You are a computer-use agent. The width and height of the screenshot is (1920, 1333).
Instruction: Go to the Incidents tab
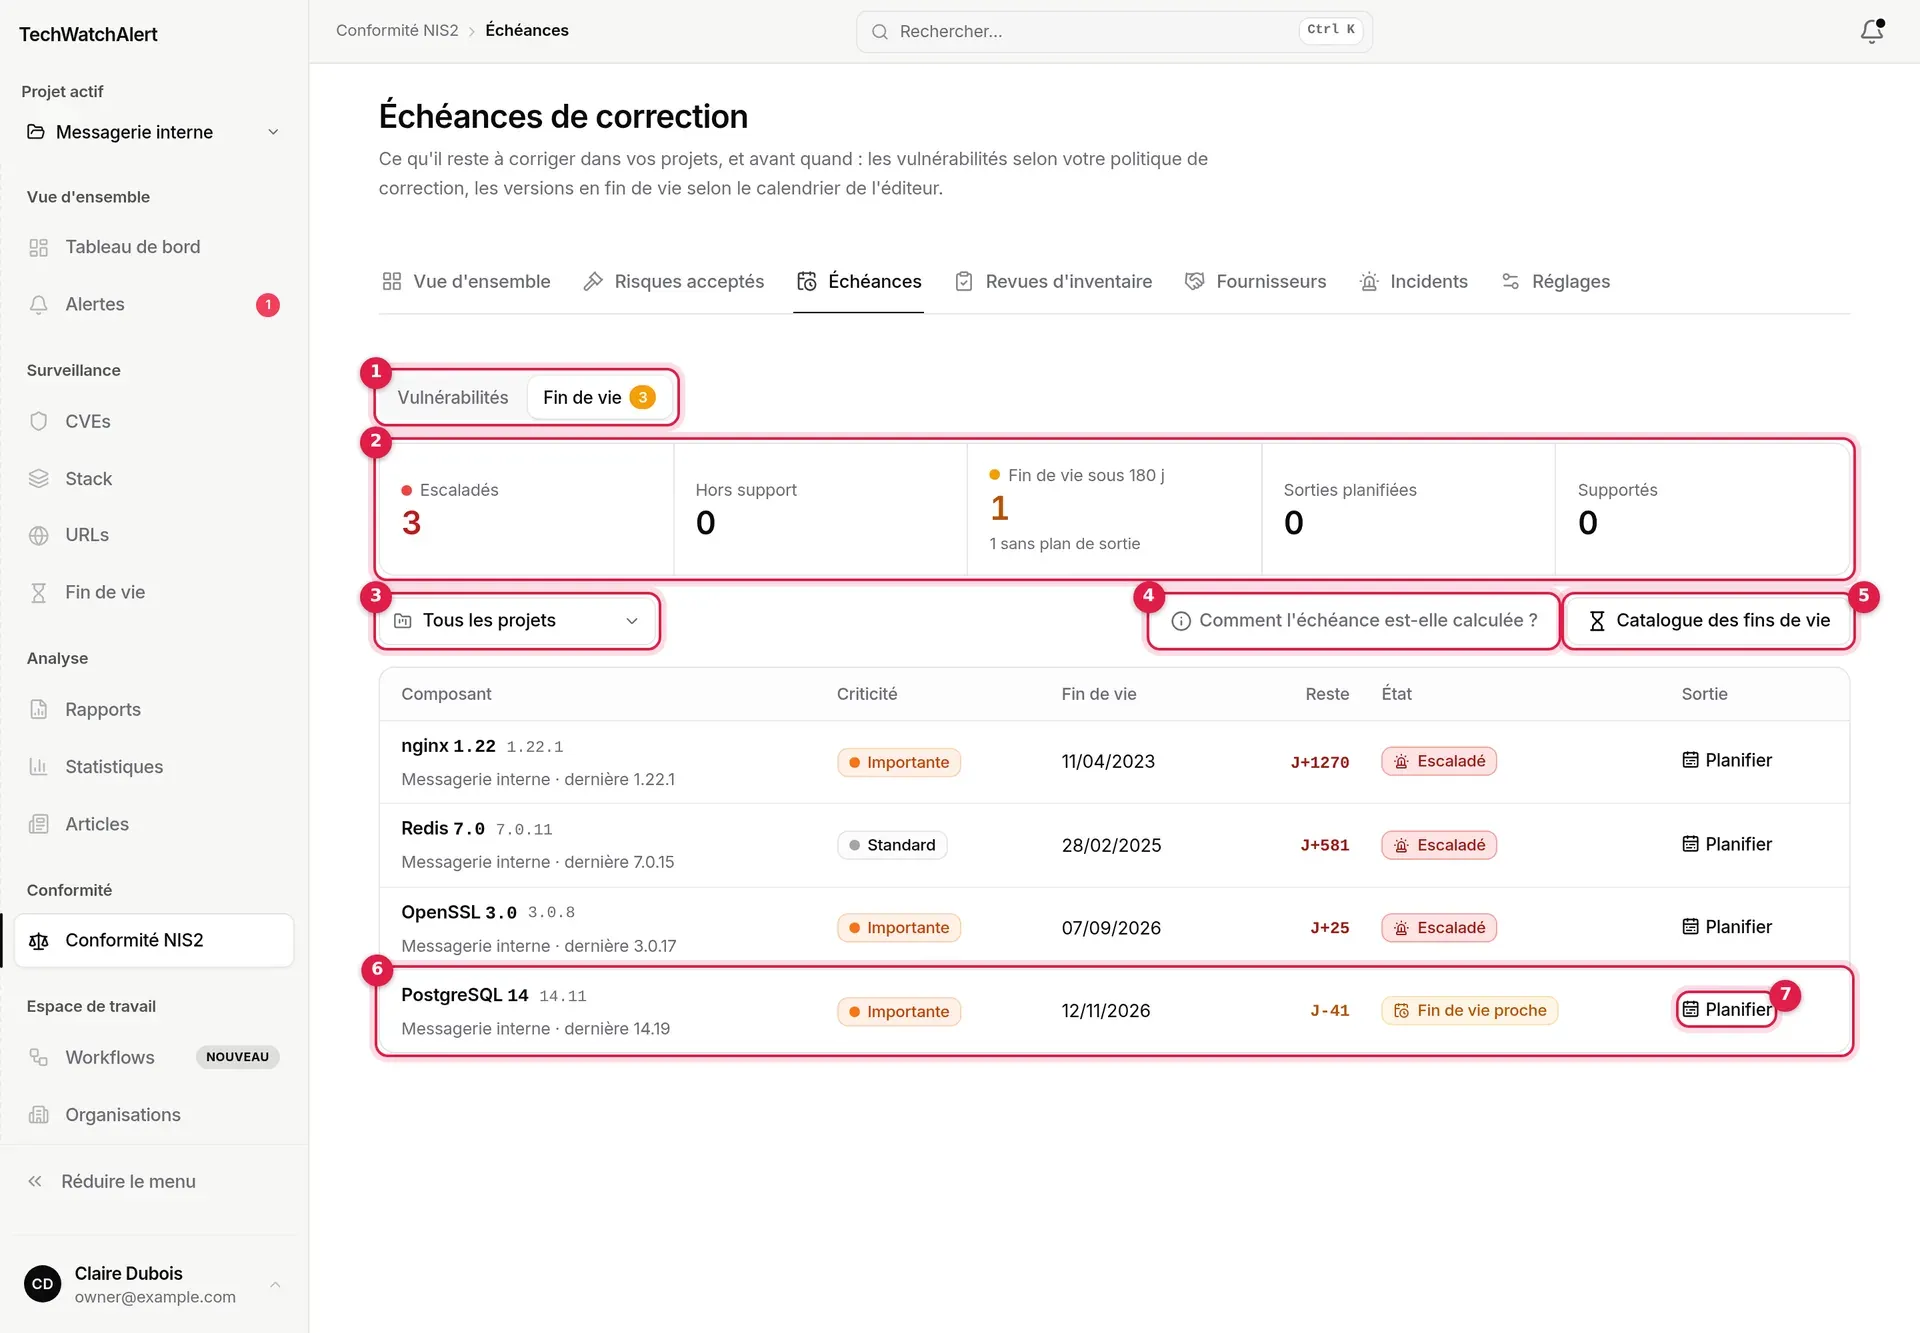[x=1413, y=281]
